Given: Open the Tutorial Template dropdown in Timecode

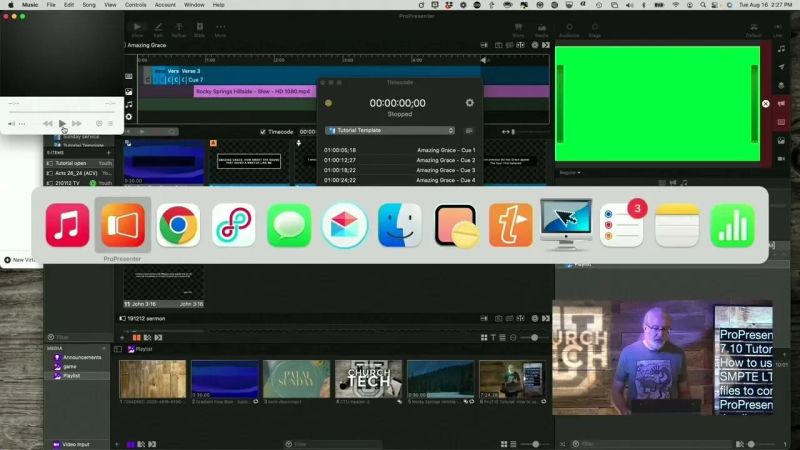Looking at the screenshot, I should click(390, 131).
